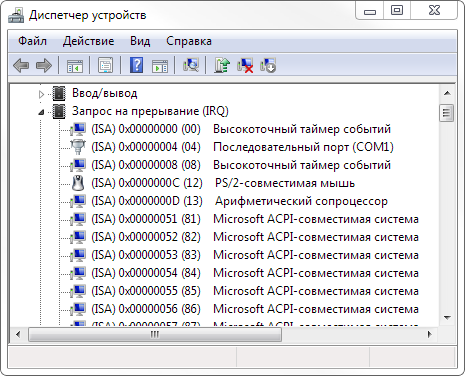Click the horizontal scrollbar right arrow
This screenshot has height=376, width=465.
click(x=430, y=334)
